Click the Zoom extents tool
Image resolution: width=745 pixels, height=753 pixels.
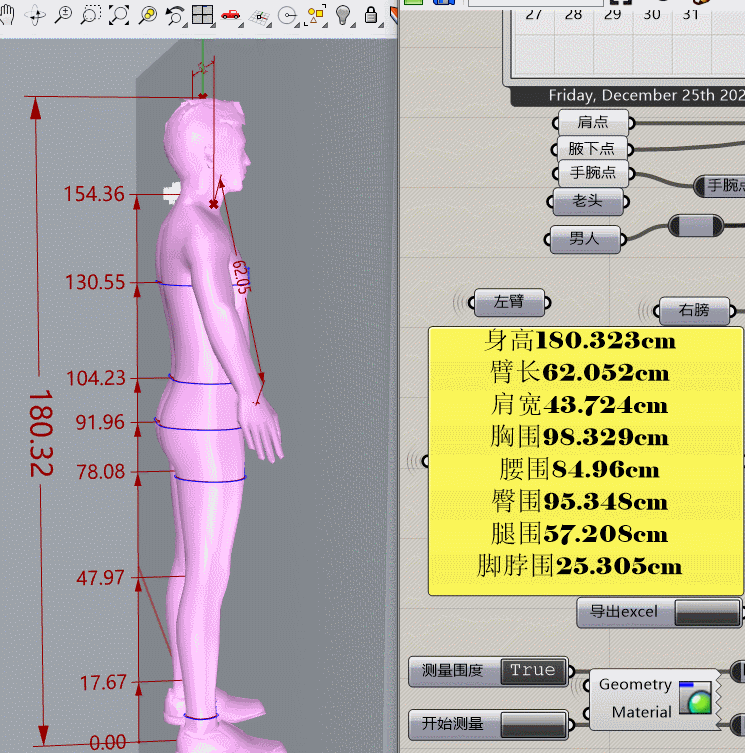(119, 15)
